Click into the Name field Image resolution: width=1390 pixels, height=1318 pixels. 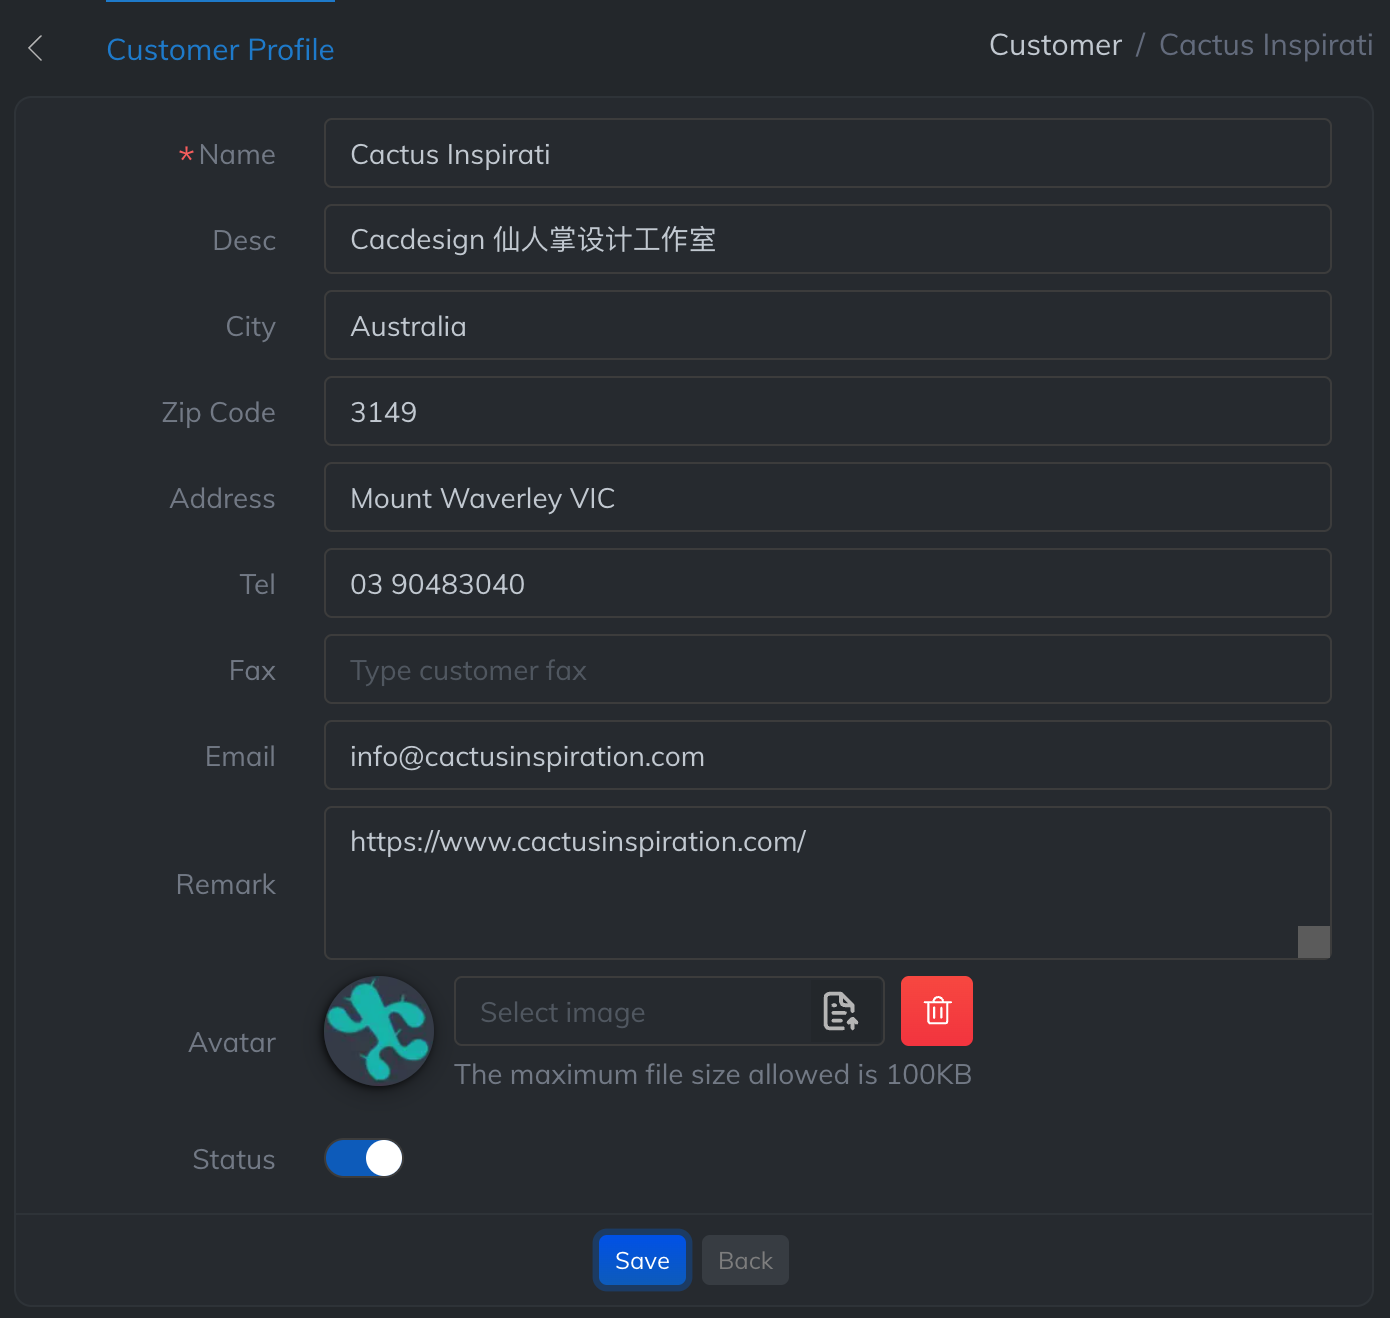point(827,154)
